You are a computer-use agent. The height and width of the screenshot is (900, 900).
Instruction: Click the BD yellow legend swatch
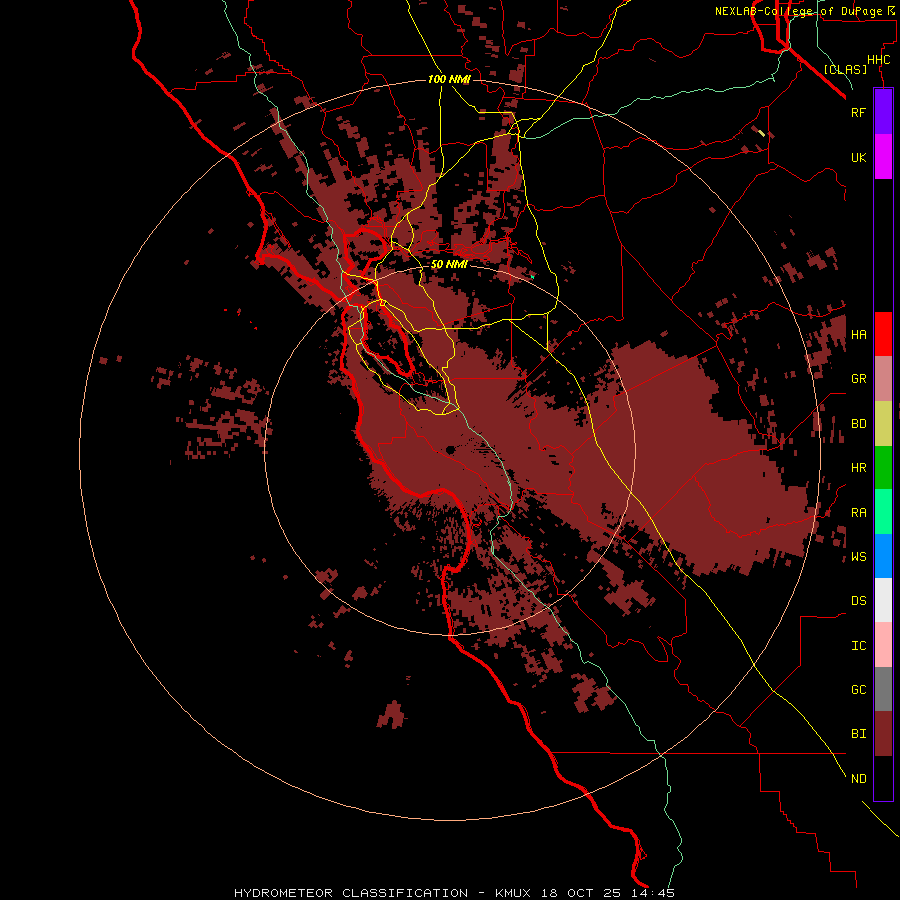click(x=883, y=423)
